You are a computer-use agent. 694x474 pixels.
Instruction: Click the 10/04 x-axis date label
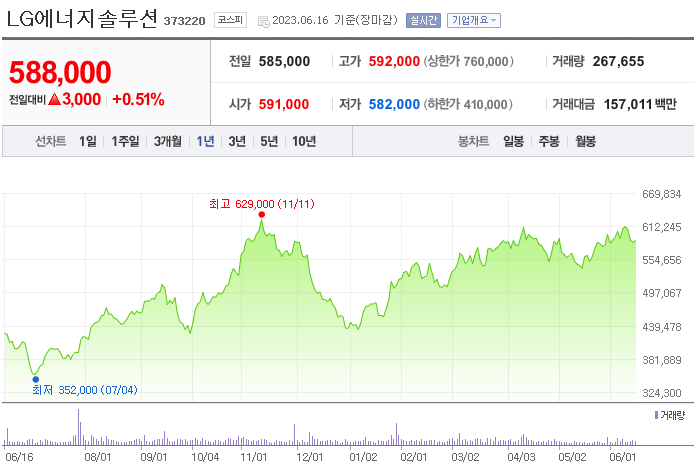[205, 457]
